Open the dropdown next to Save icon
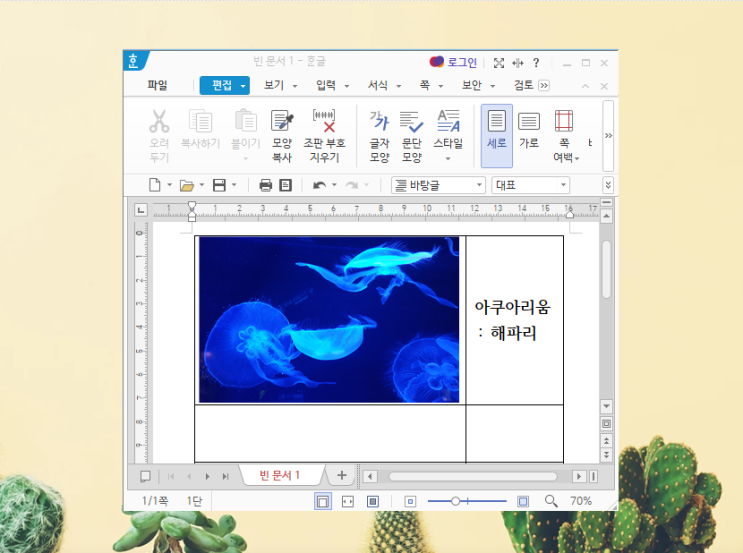The width and height of the screenshot is (743, 553). pyautogui.click(x=234, y=185)
